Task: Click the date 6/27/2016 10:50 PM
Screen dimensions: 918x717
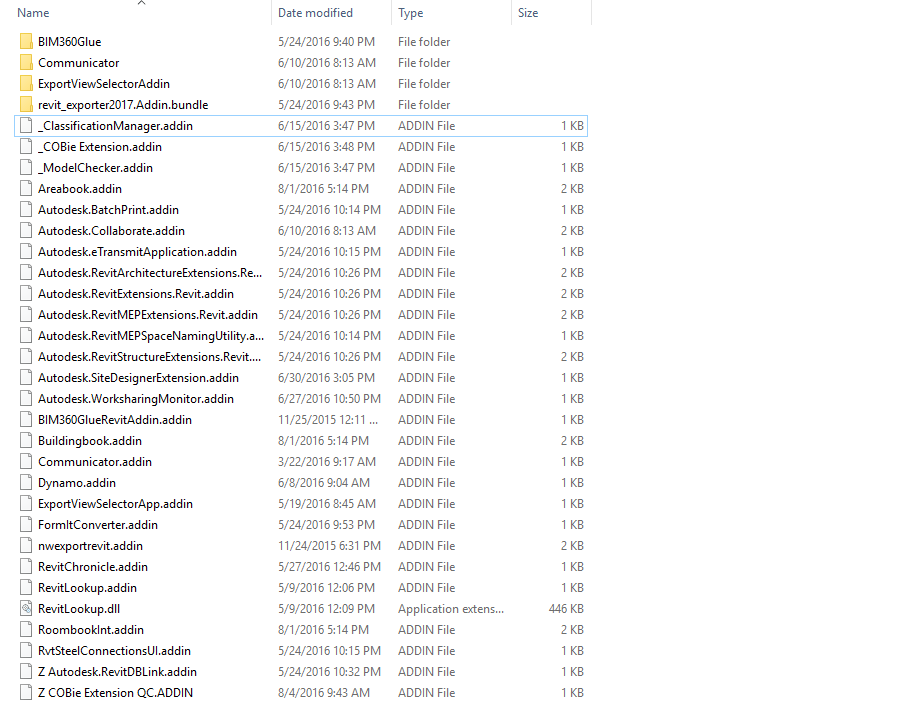Action: [329, 399]
